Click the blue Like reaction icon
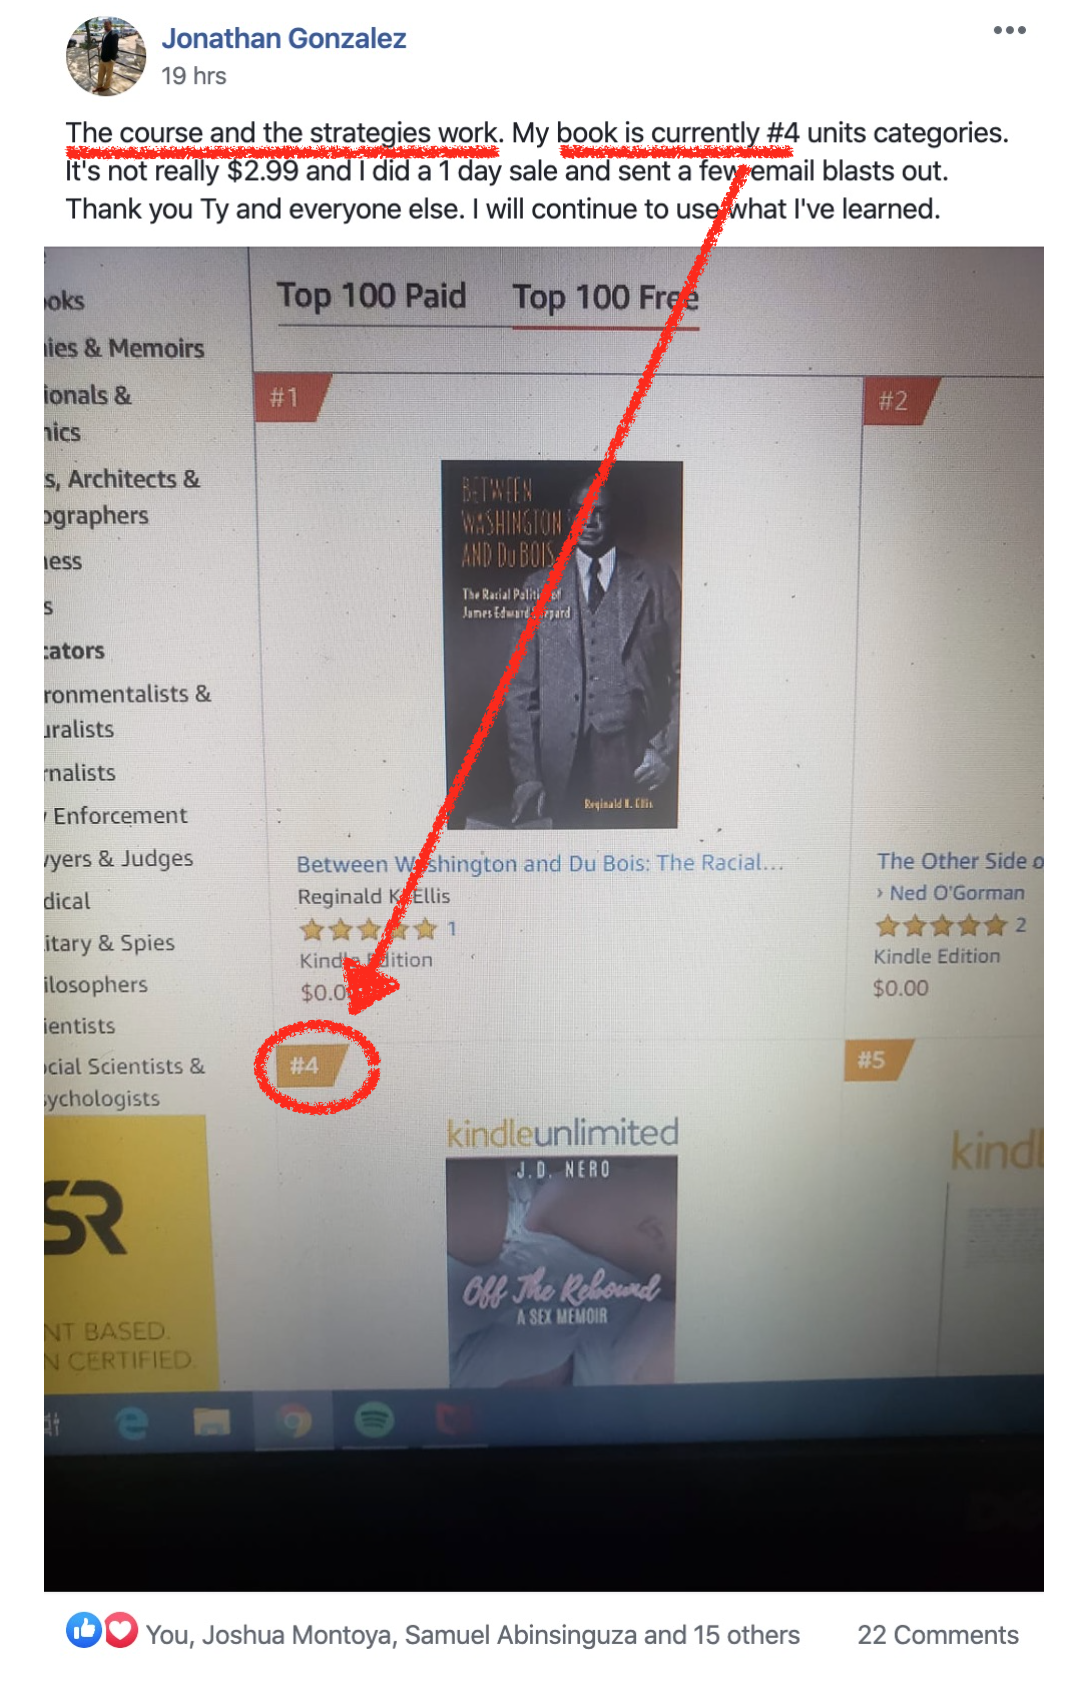This screenshot has width=1086, height=1682. click(x=84, y=1630)
